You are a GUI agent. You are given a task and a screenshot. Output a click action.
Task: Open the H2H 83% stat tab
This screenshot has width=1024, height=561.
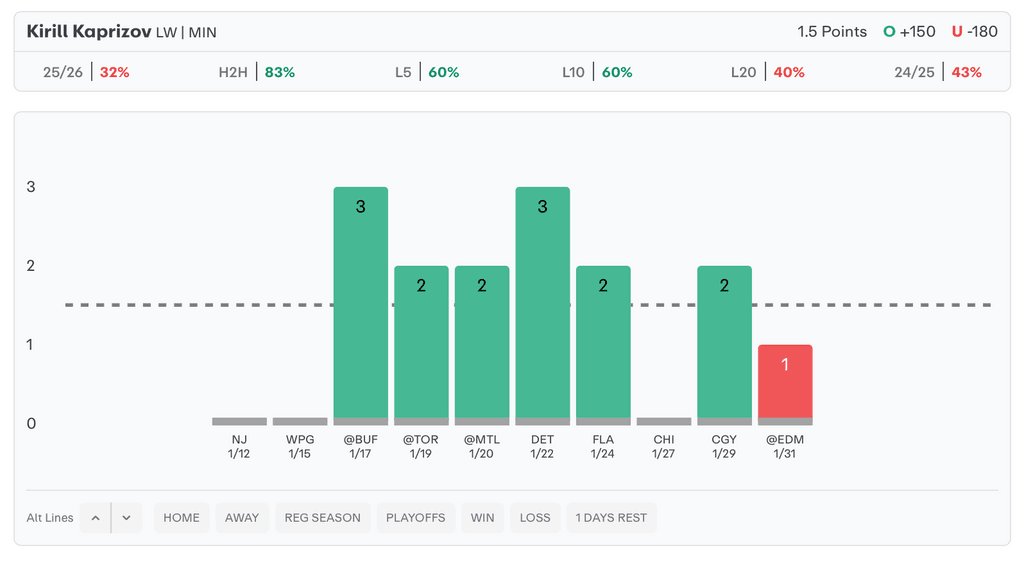pos(256,72)
